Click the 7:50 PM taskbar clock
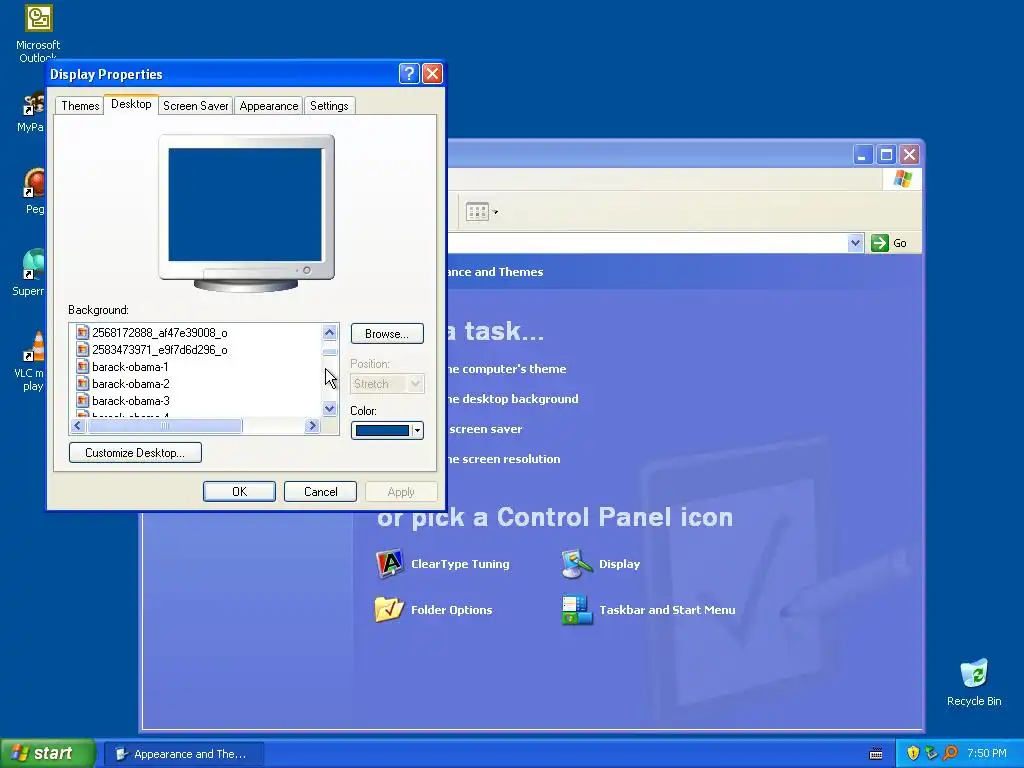Screen dimensions: 1024x768 [x=986, y=754]
